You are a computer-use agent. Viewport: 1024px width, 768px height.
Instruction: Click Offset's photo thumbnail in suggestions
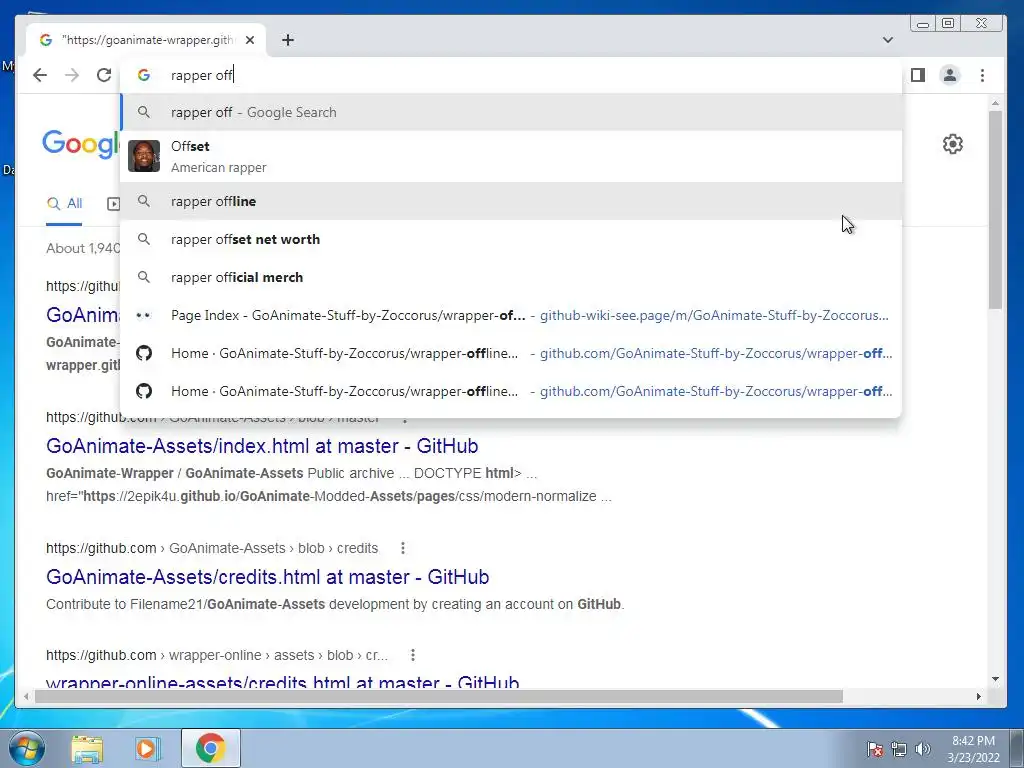click(x=144, y=156)
